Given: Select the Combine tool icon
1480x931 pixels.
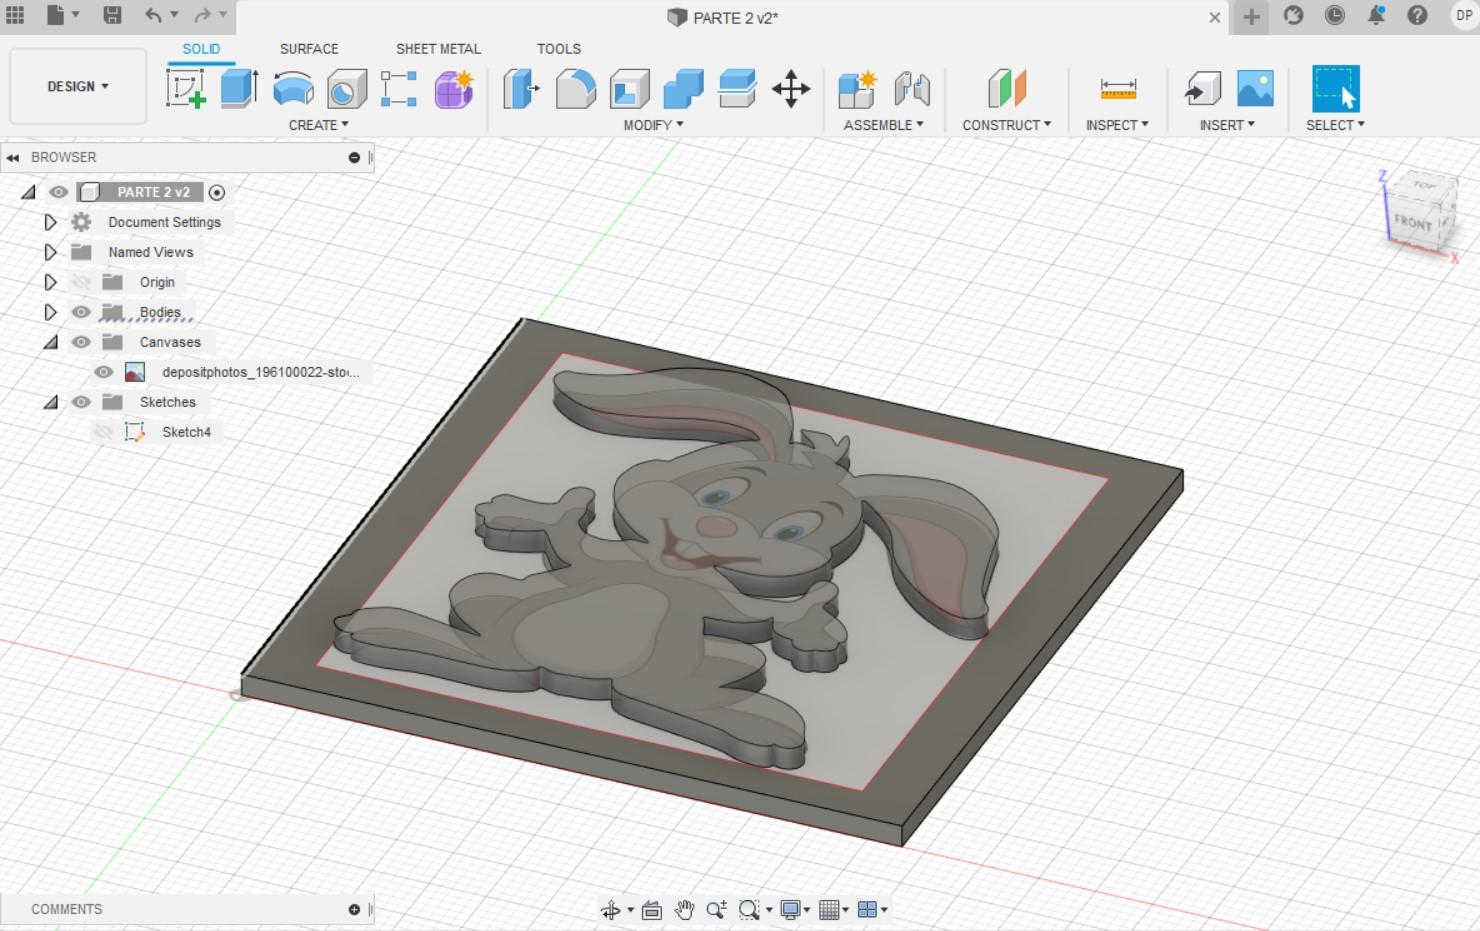Looking at the screenshot, I should click(683, 88).
